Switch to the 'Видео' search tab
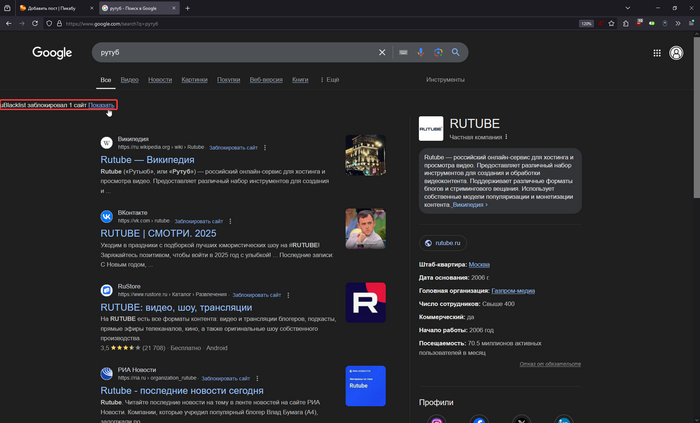Screen dimensions: 700x423 [129, 80]
